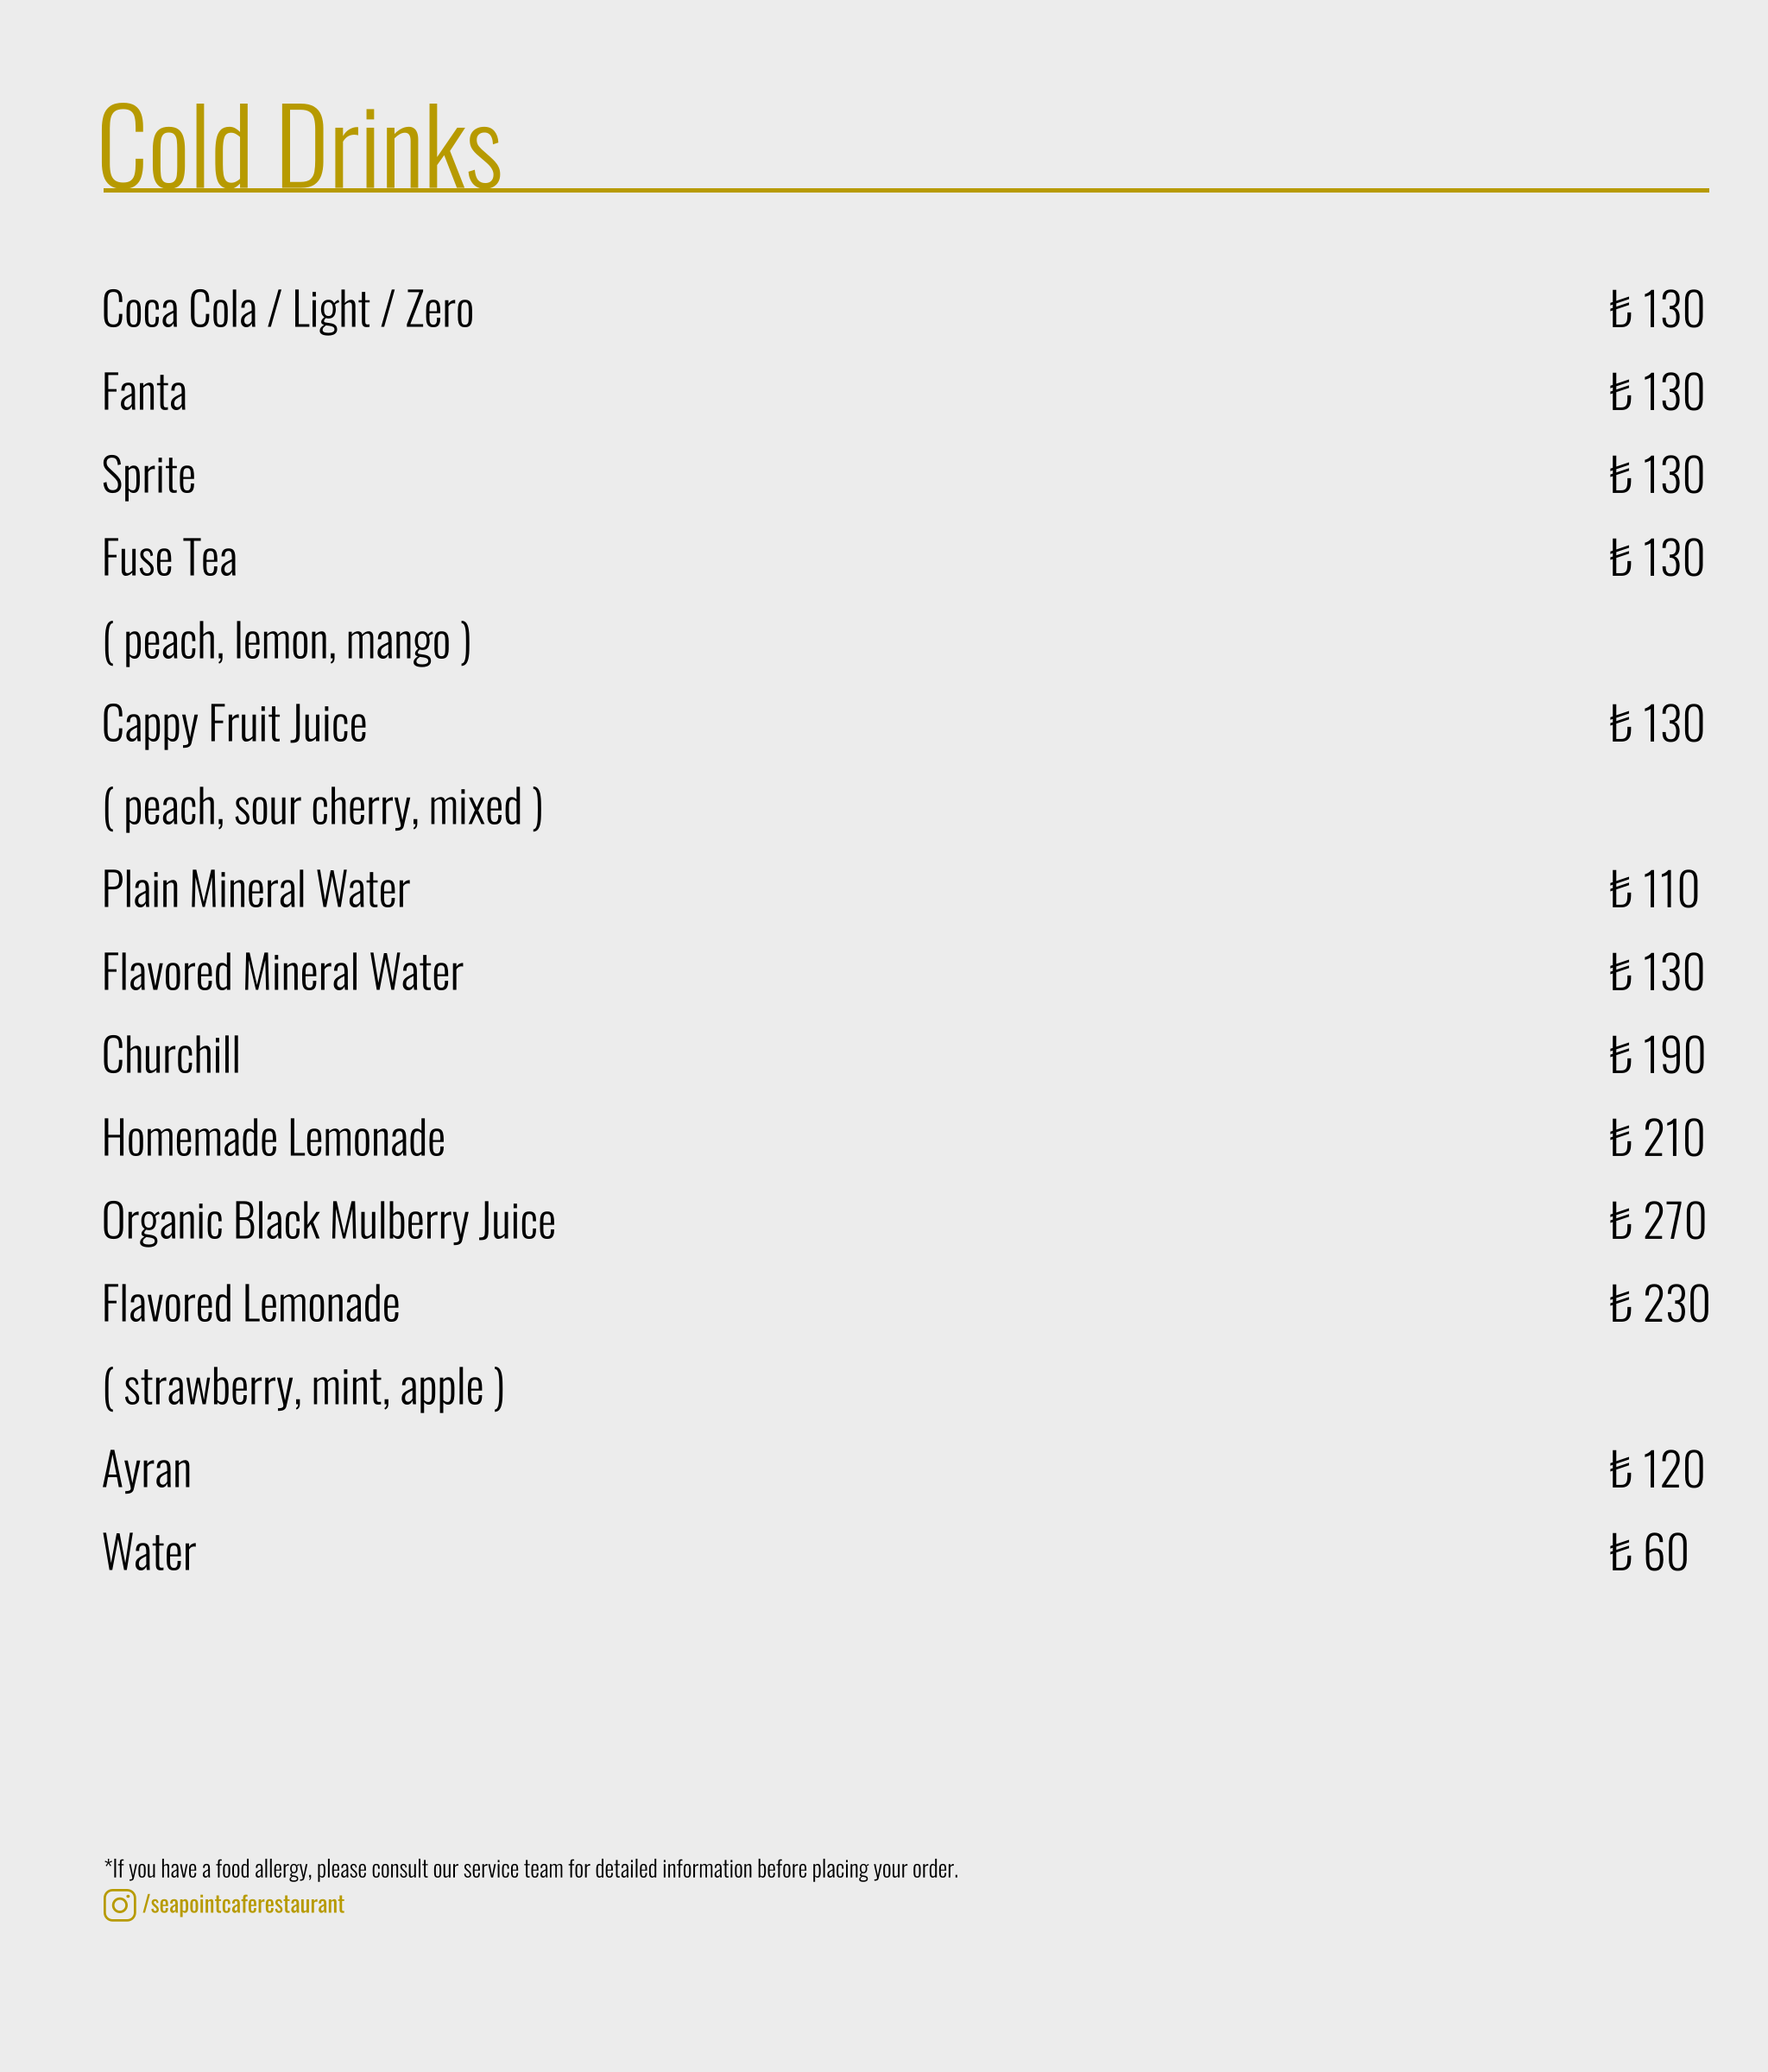Screen dimensions: 1768x2072
Task: Click the strawberry, mint, apple flavor note
Action: (x=303, y=1388)
